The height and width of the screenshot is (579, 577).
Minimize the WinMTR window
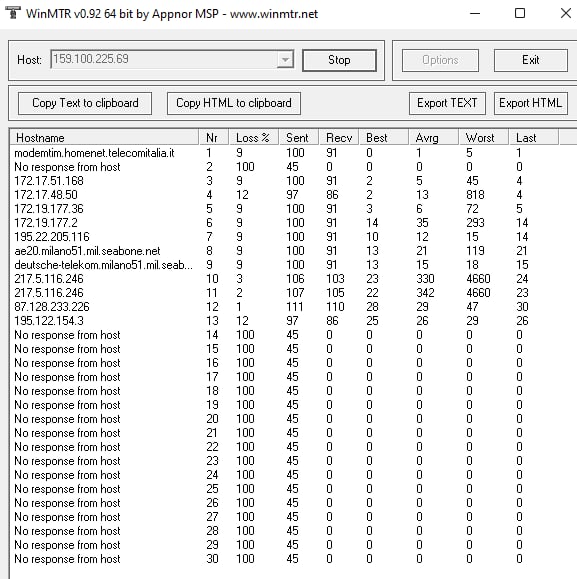coord(475,14)
